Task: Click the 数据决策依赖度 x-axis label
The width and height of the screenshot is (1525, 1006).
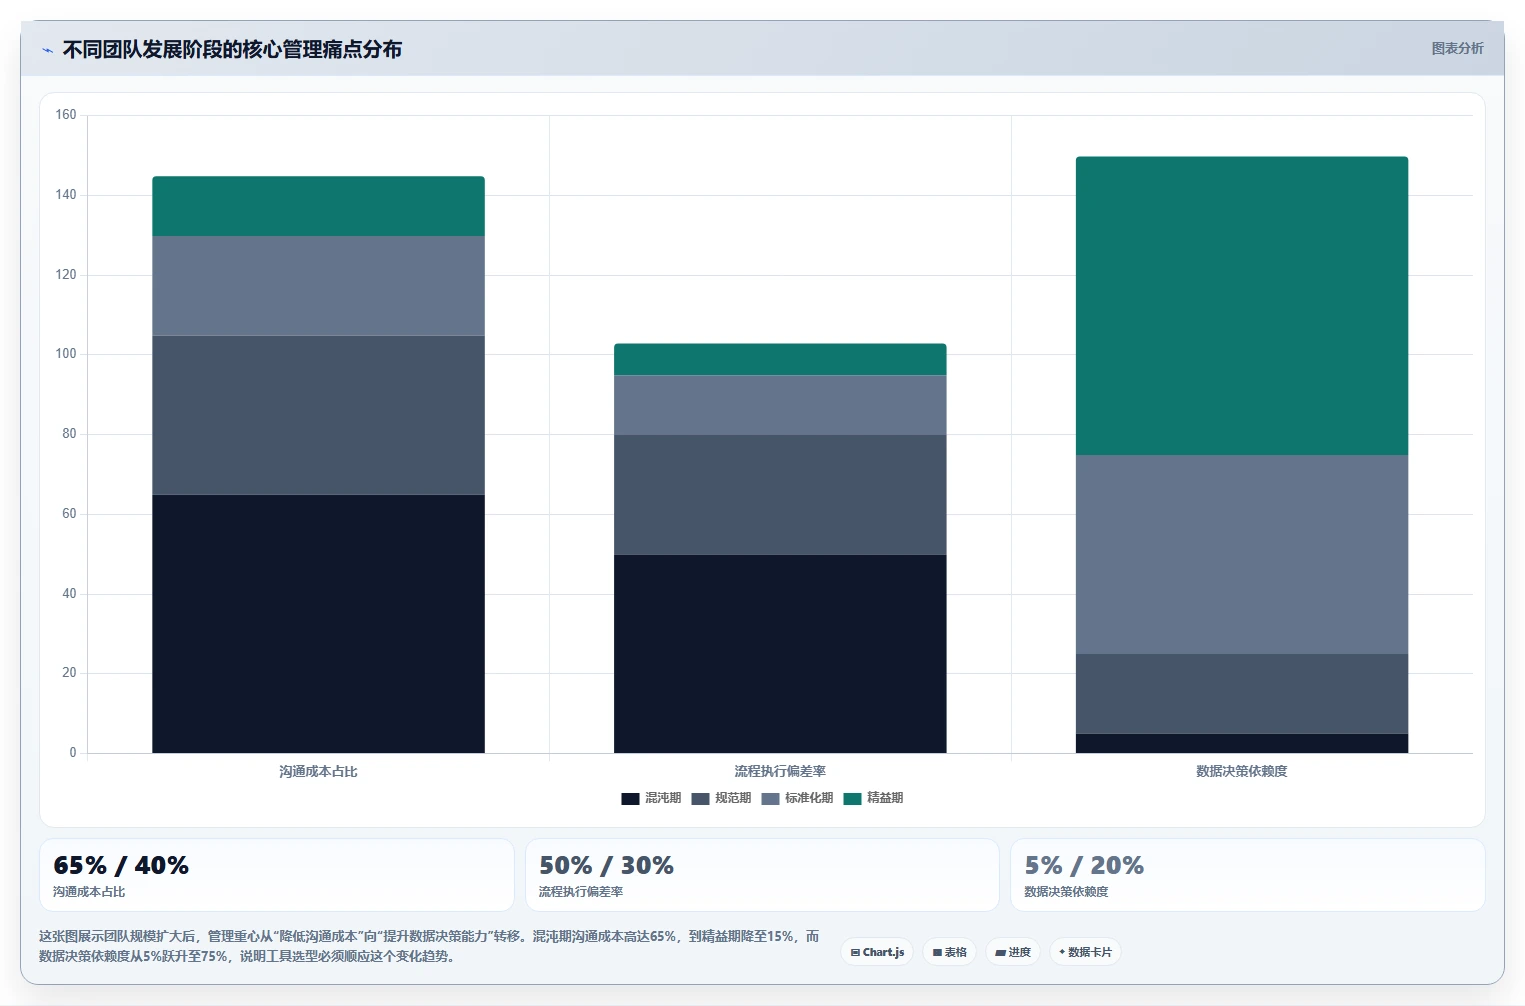Action: [x=1242, y=771]
